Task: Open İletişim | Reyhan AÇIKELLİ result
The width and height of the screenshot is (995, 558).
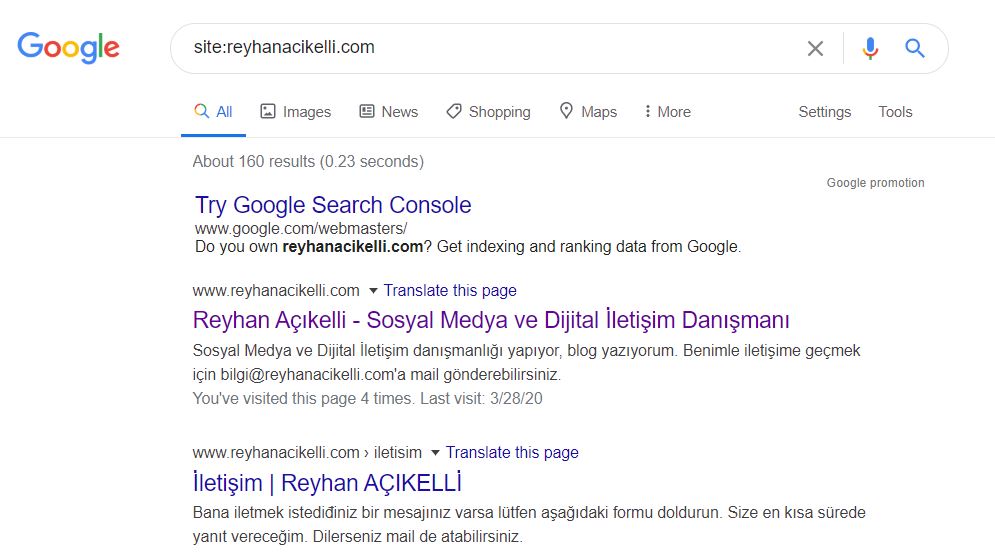Action: click(327, 483)
